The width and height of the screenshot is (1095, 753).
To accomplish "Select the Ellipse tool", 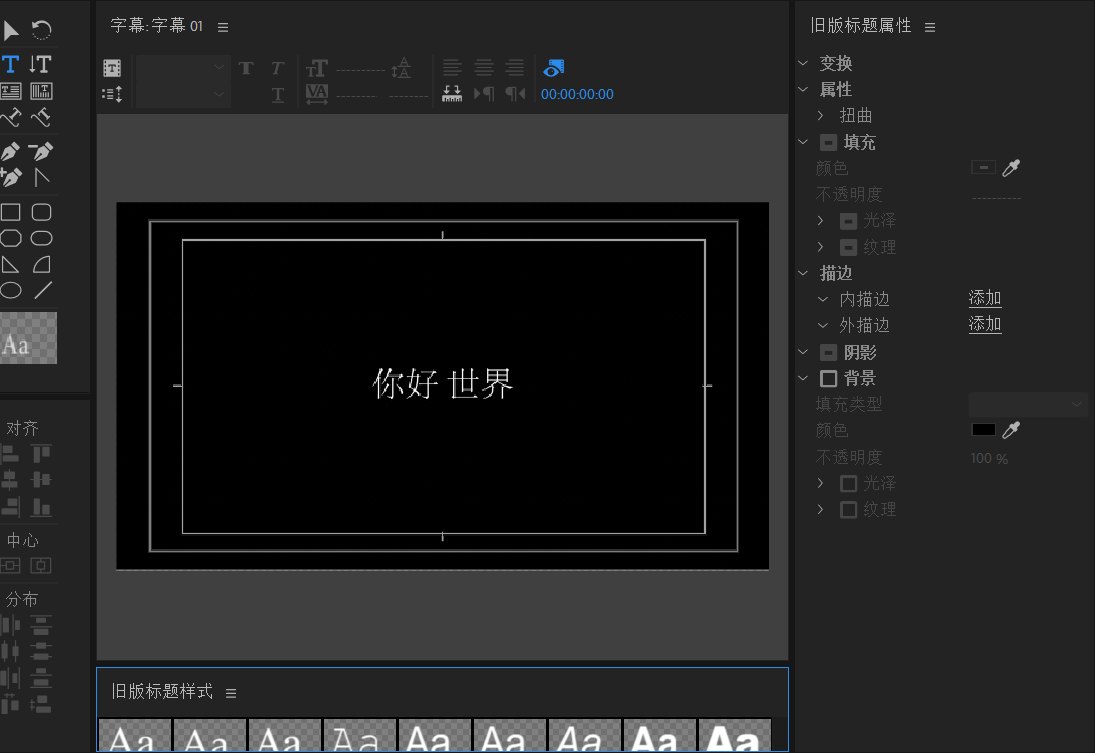I will coord(10,291).
